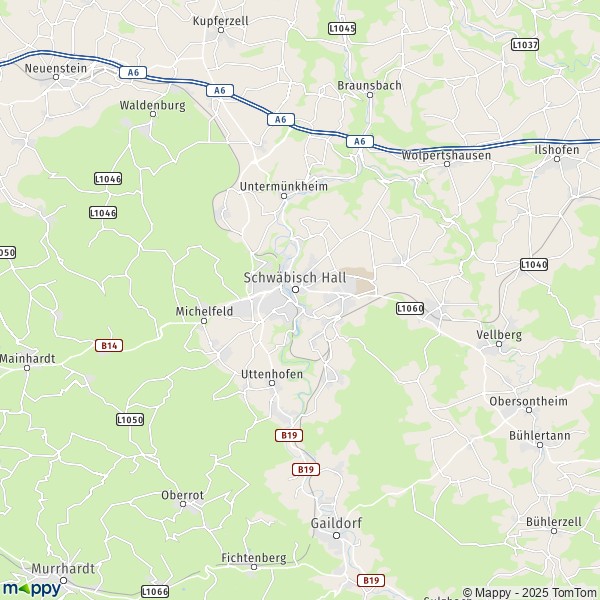The width and height of the screenshot is (600, 600).
Task: Open the Mappy TomTom copyright notice
Action: coord(531,593)
